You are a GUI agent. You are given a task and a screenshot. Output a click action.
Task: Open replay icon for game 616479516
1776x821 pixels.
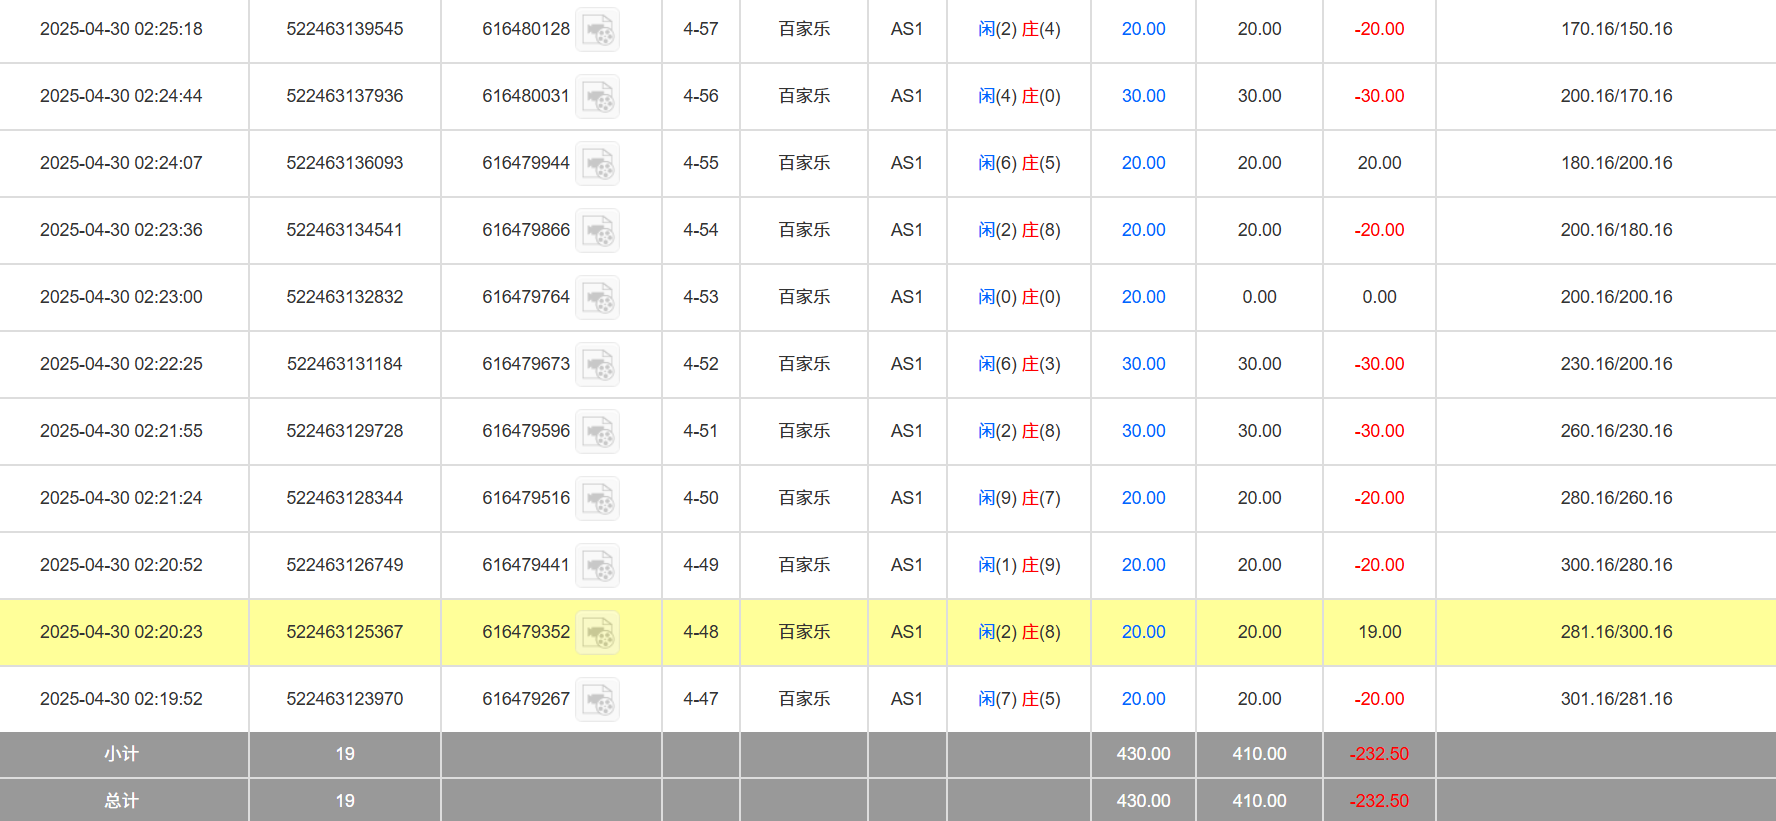[598, 499]
